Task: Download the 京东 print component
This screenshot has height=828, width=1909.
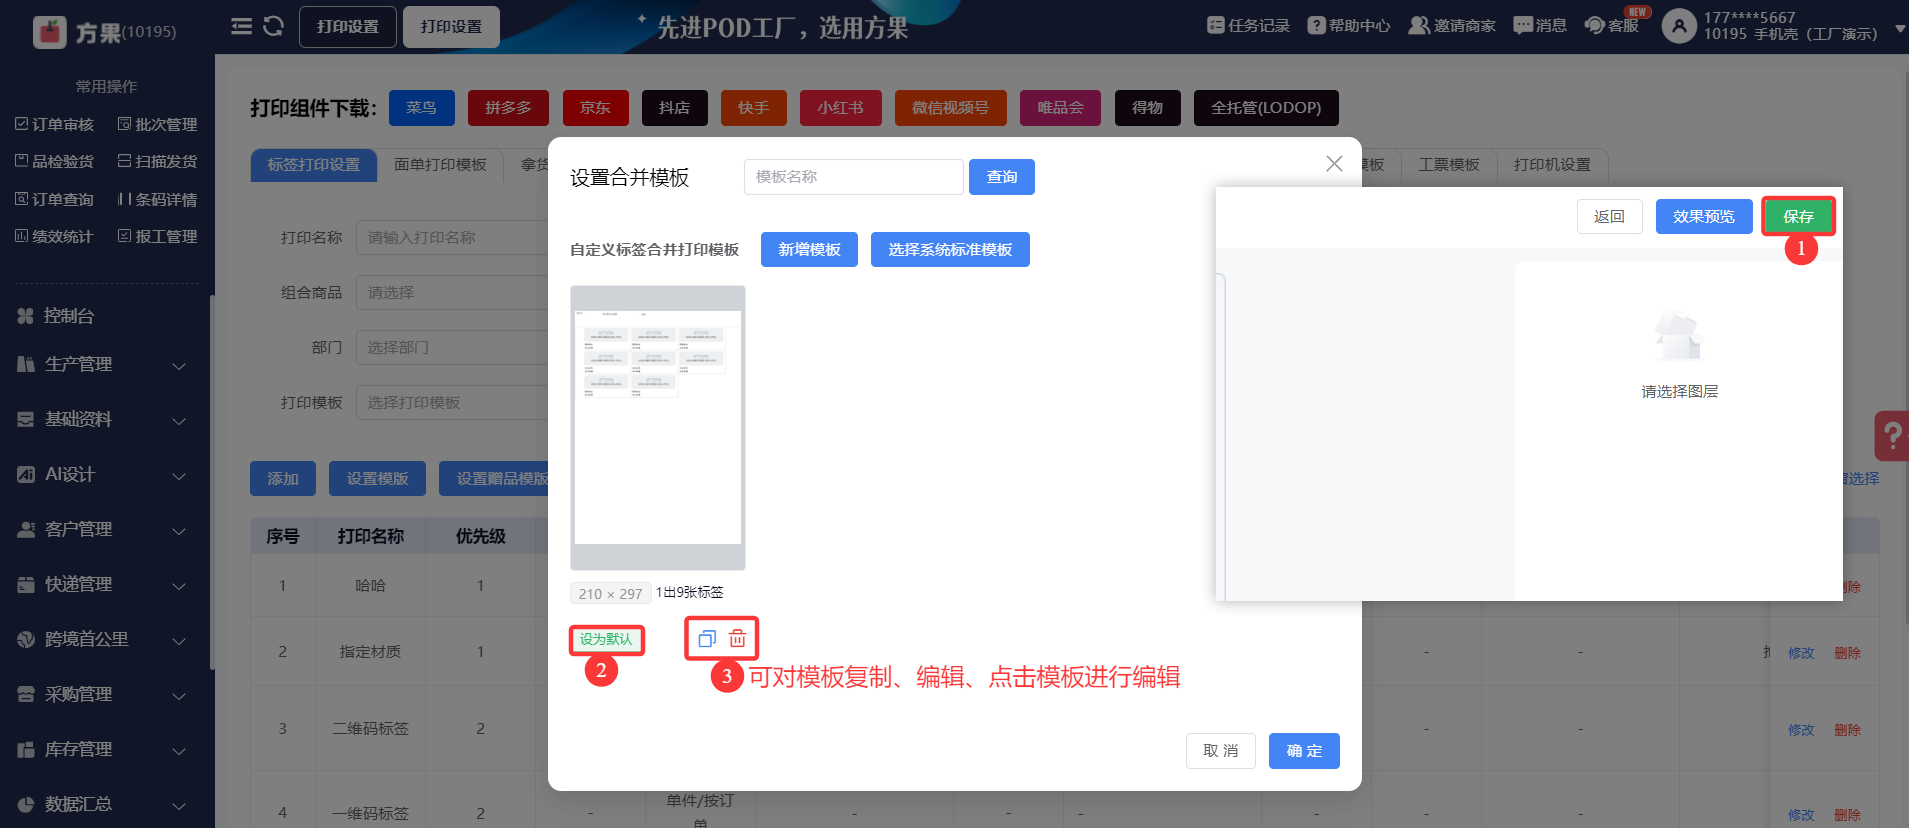Action: (x=595, y=108)
